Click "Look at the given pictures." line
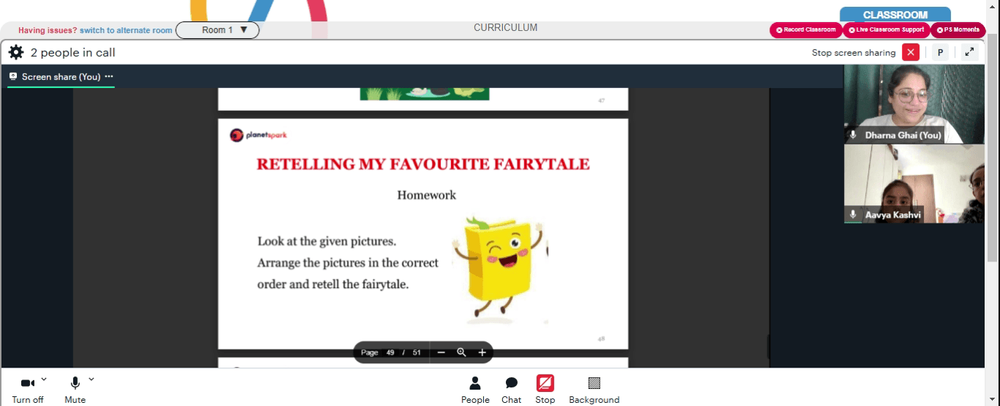Viewport: 1000px width, 406px height. coord(327,242)
